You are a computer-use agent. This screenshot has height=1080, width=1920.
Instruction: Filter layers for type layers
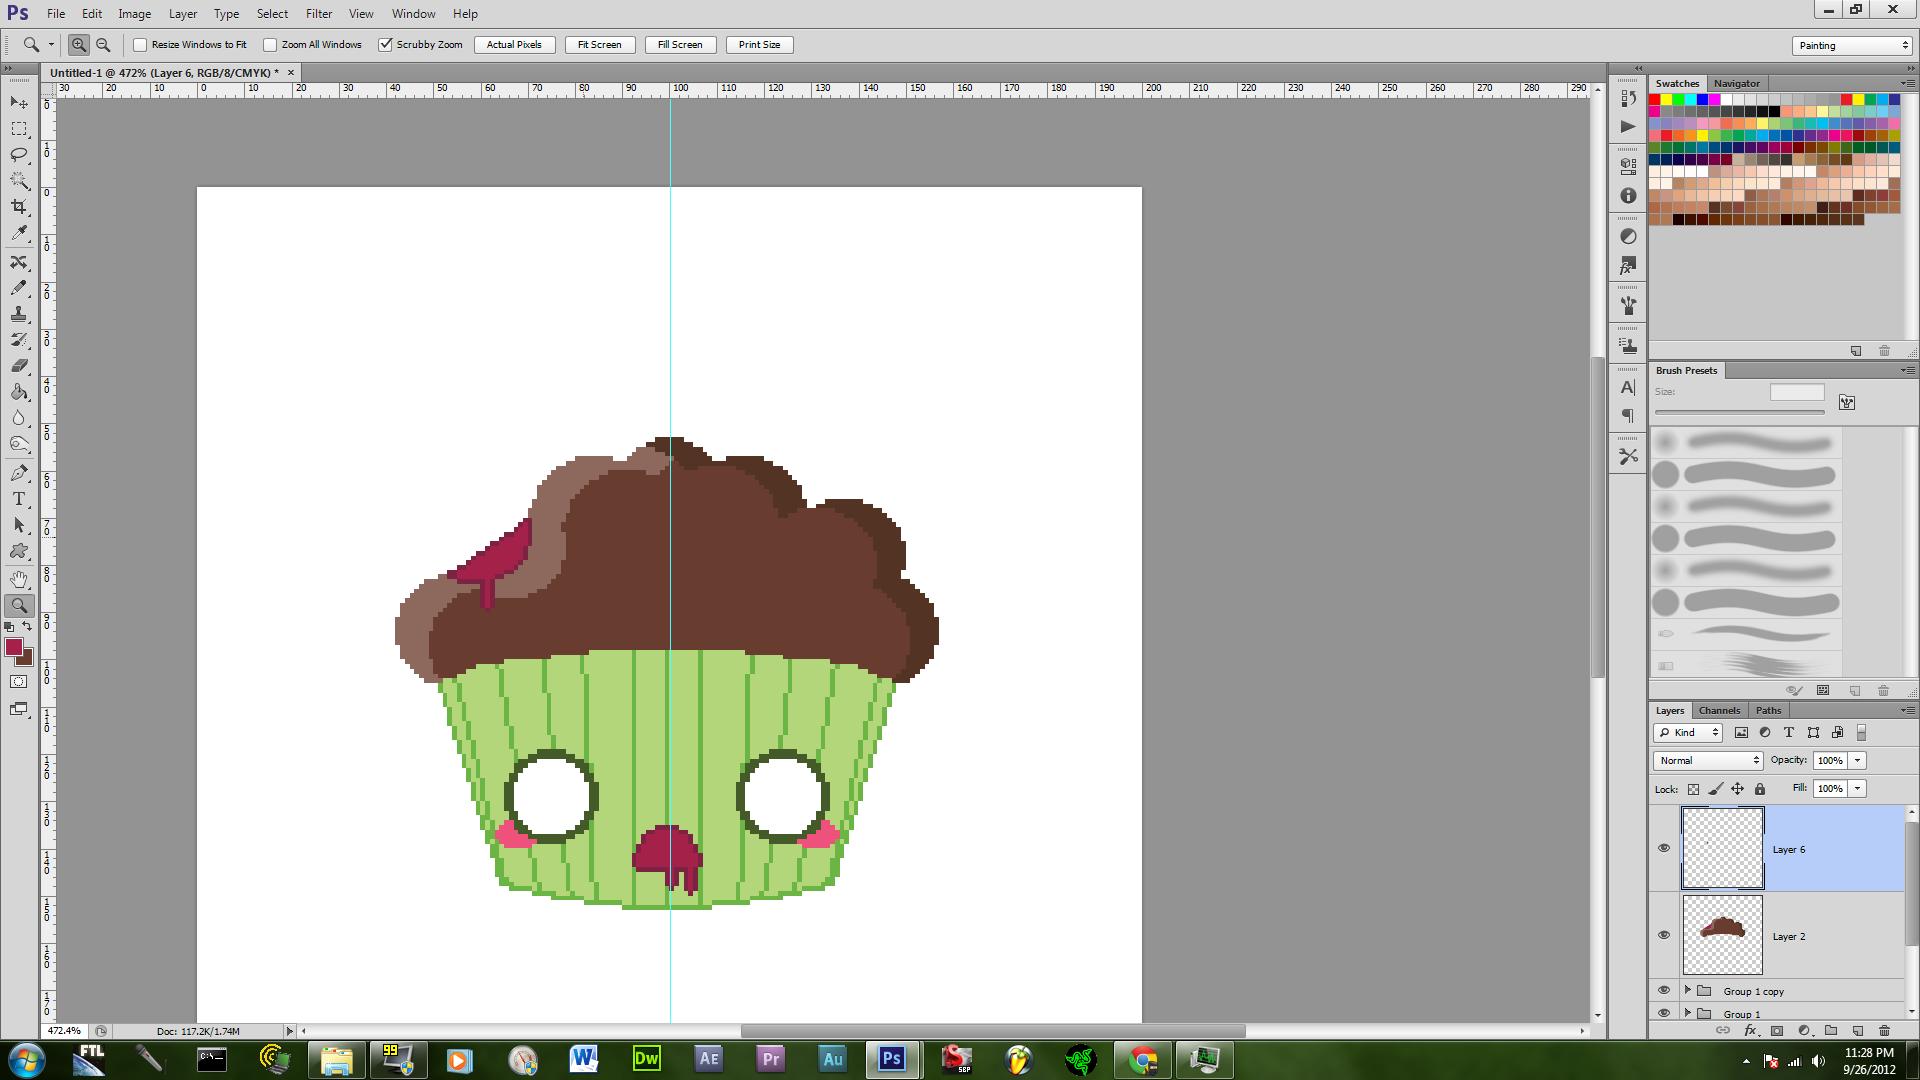1789,733
